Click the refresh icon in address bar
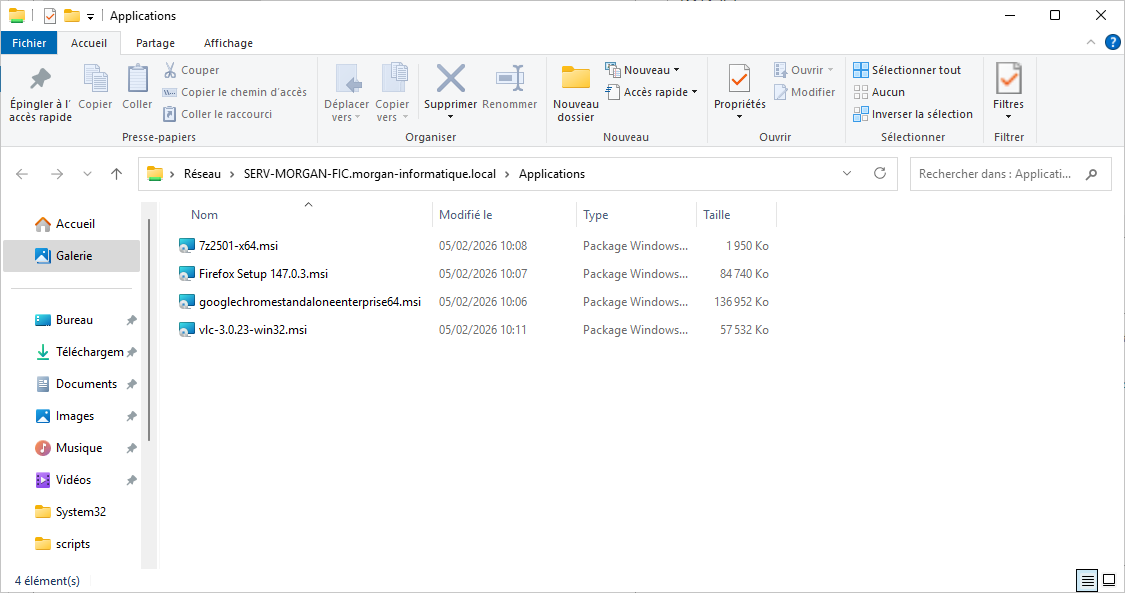This screenshot has width=1125, height=593. click(880, 173)
